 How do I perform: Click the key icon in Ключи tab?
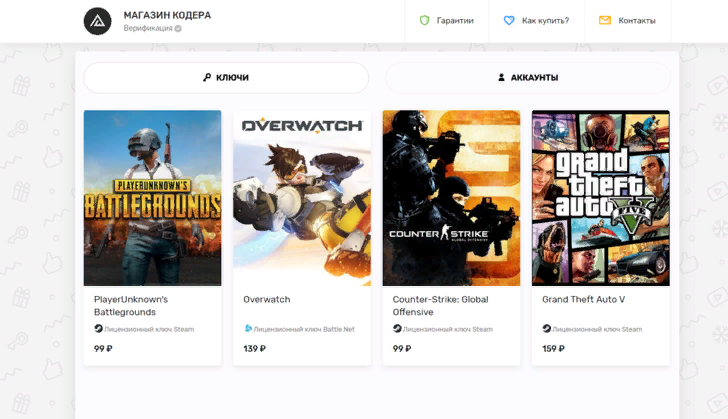(x=207, y=77)
